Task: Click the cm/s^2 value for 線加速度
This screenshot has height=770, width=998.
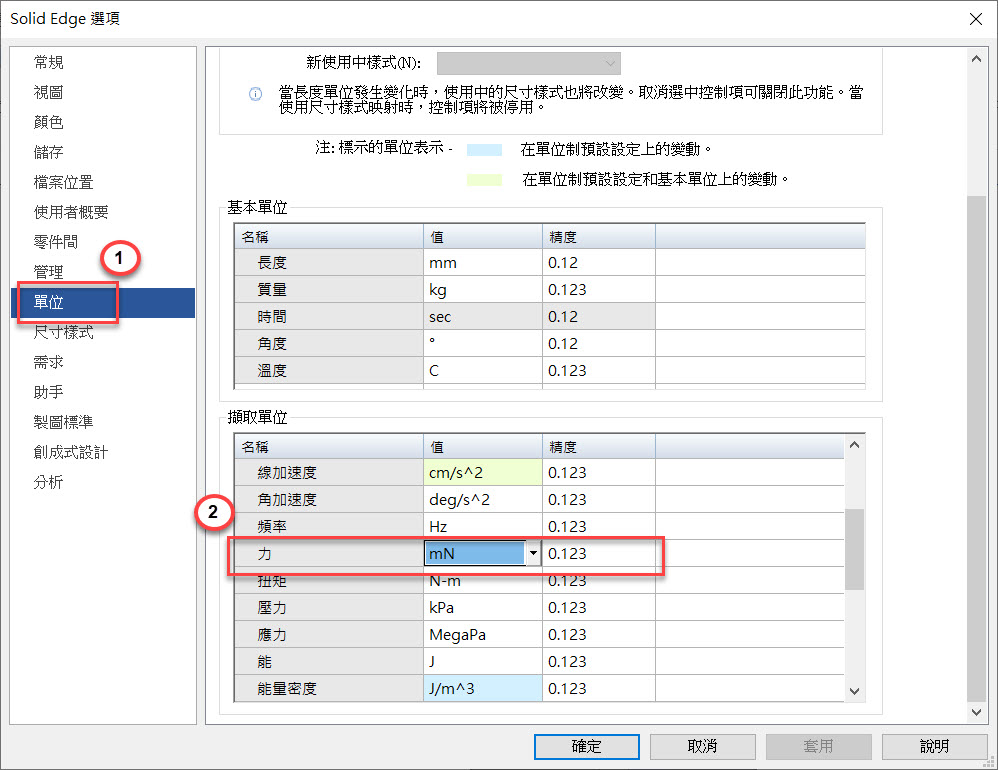Action: point(482,473)
